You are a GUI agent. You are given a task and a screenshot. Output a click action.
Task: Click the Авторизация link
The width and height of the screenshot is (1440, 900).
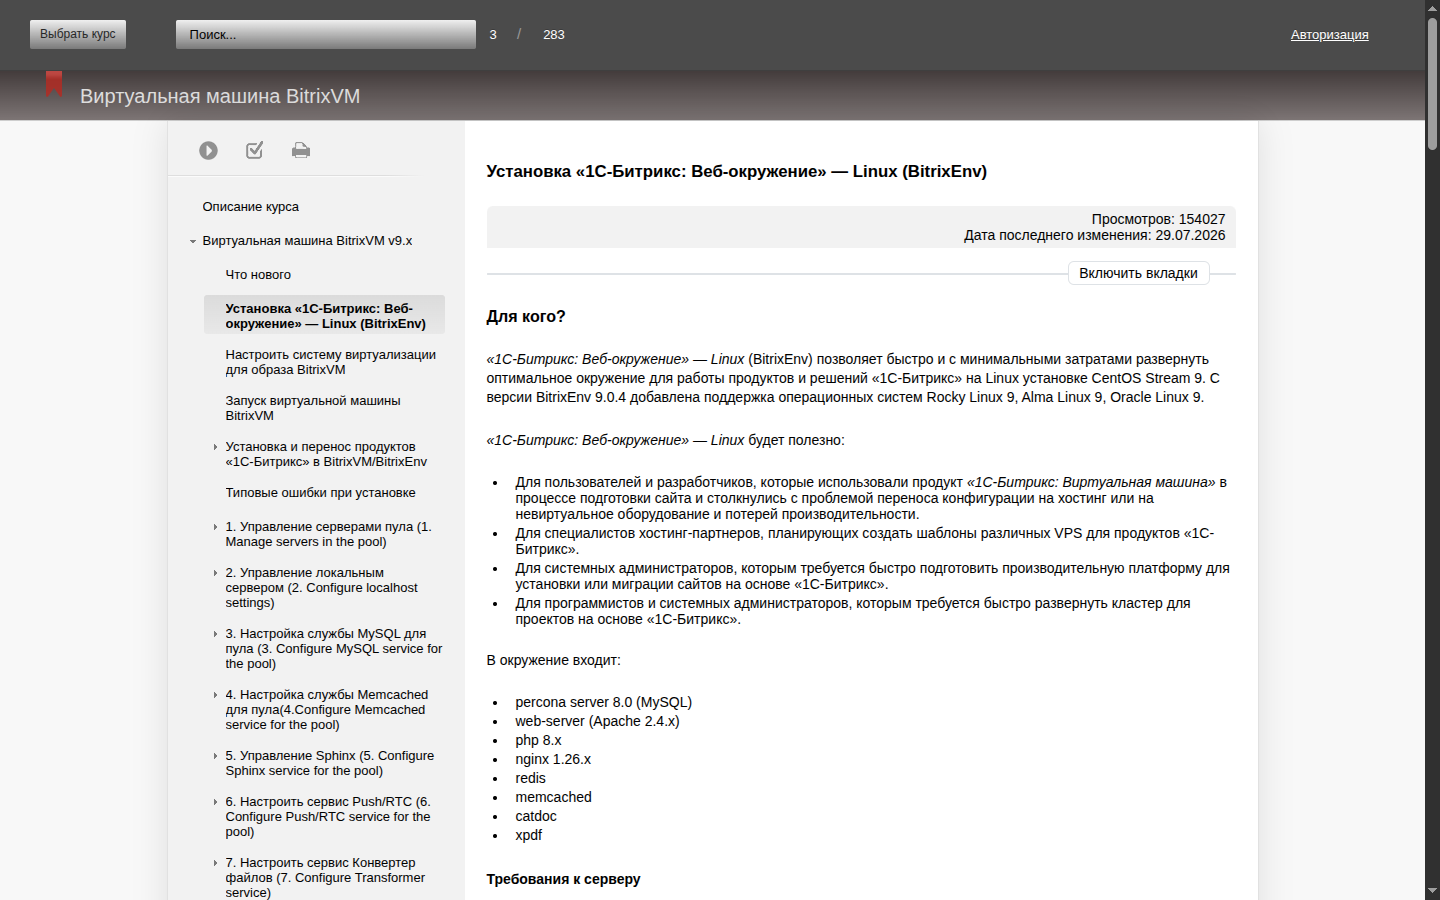pyautogui.click(x=1329, y=34)
